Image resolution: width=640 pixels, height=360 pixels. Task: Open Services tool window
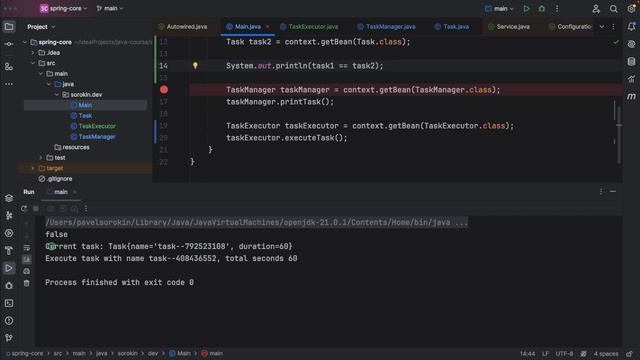pos(9,233)
